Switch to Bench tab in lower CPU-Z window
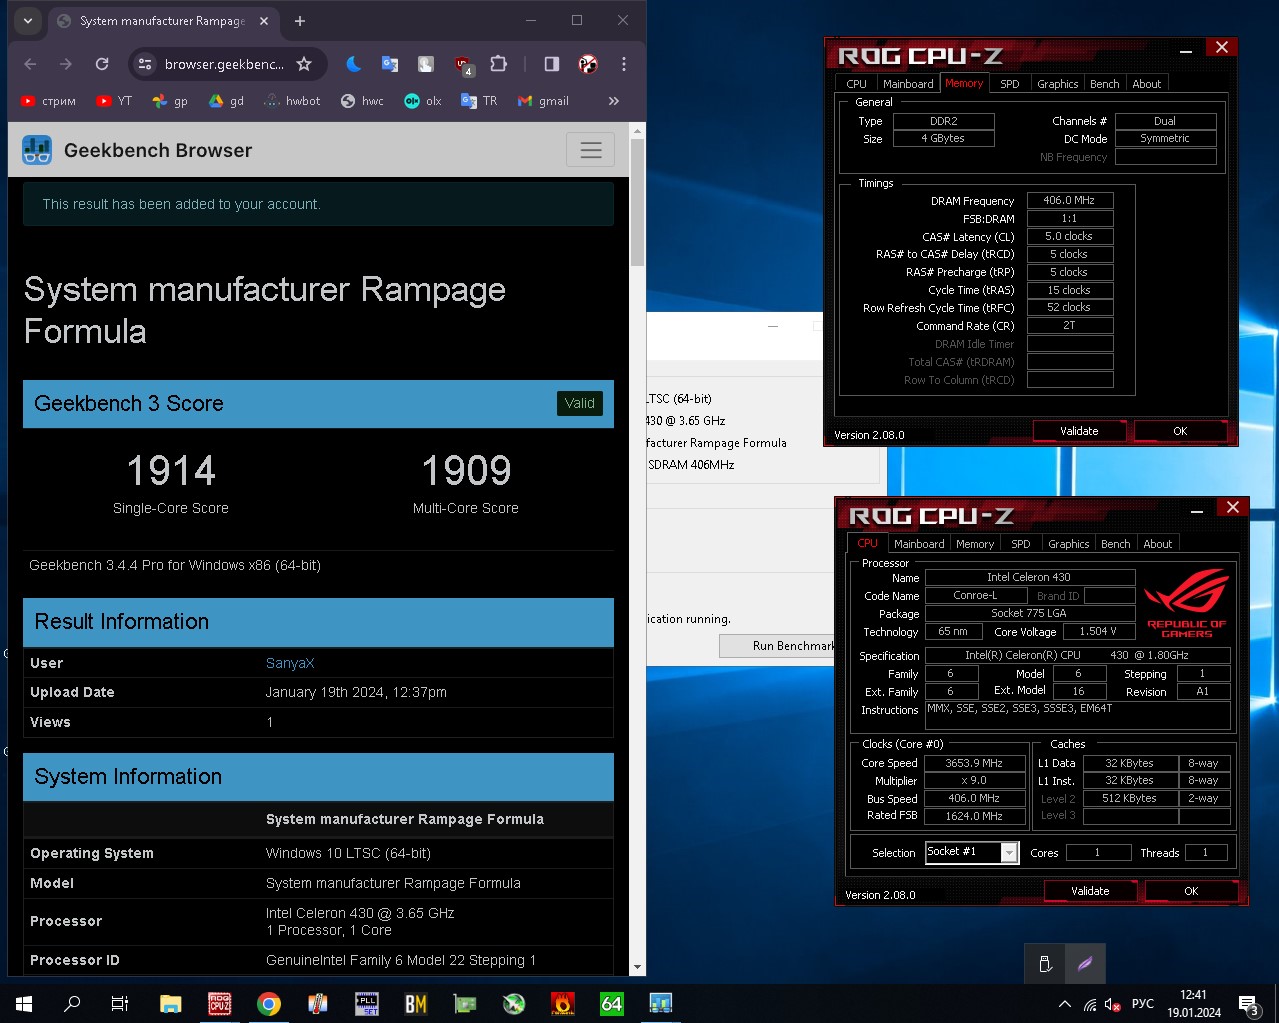Image resolution: width=1279 pixels, height=1023 pixels. pos(1116,544)
